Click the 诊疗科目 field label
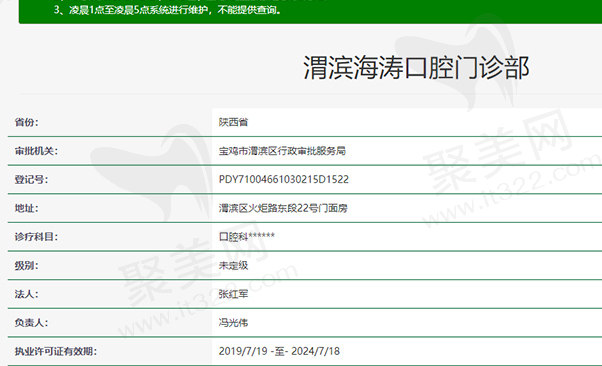 coord(36,237)
